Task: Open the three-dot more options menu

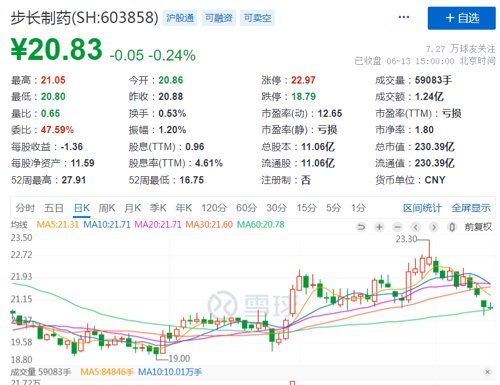Action: 404,17
